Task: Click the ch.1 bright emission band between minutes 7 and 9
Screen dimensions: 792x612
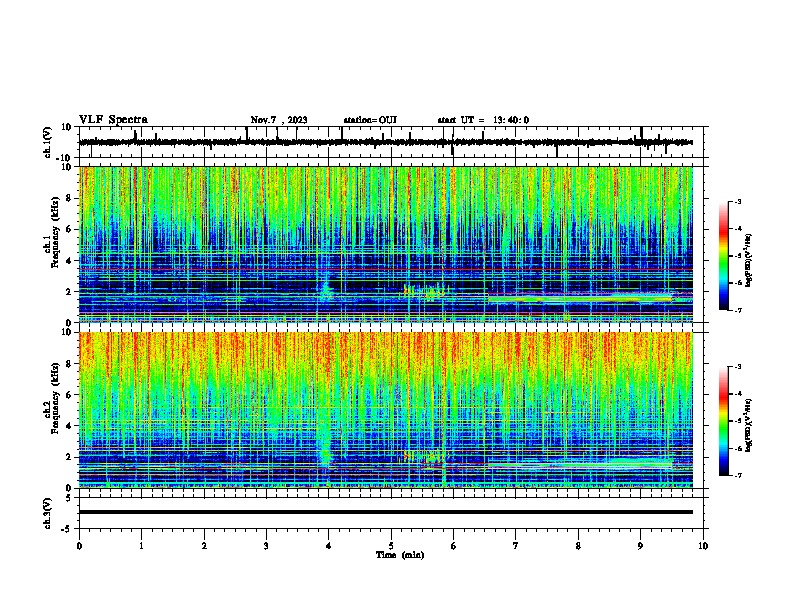Action: click(581, 299)
